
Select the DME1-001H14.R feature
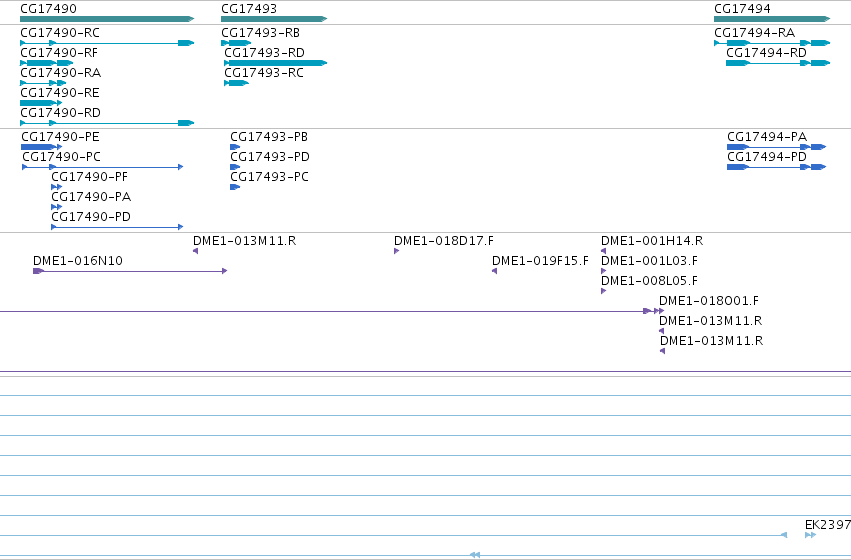point(604,251)
